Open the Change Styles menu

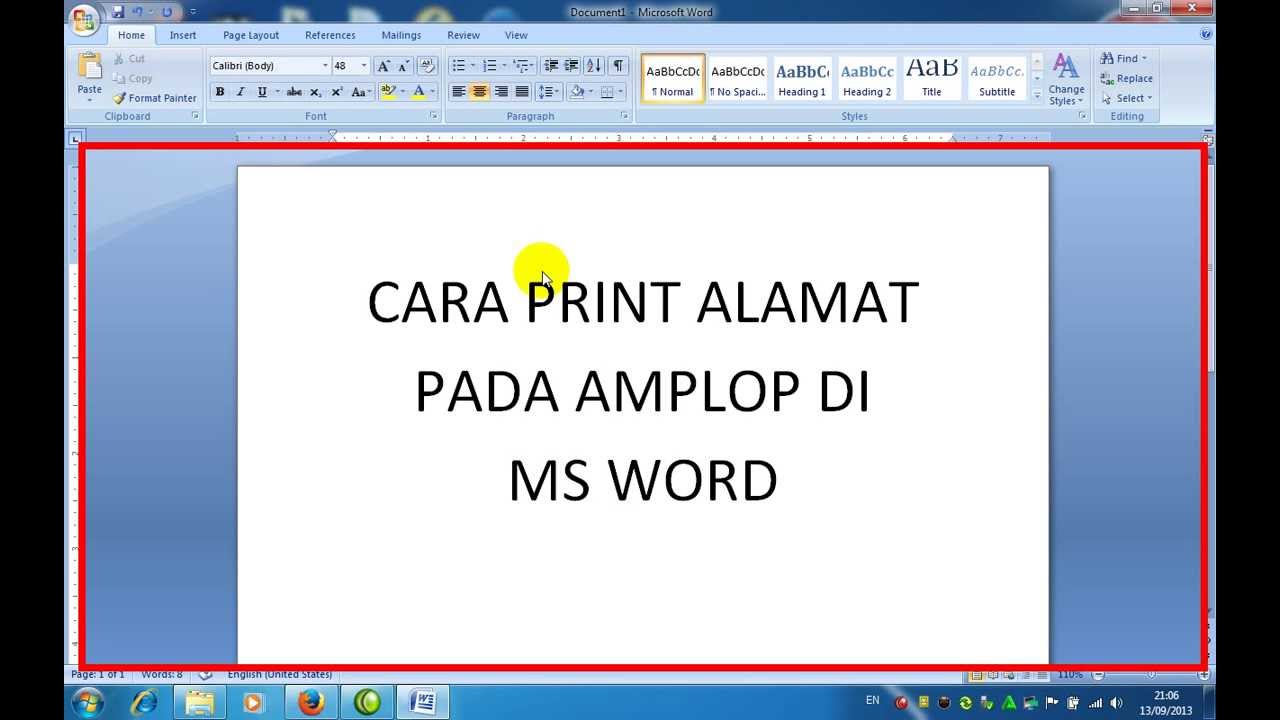[x=1066, y=80]
